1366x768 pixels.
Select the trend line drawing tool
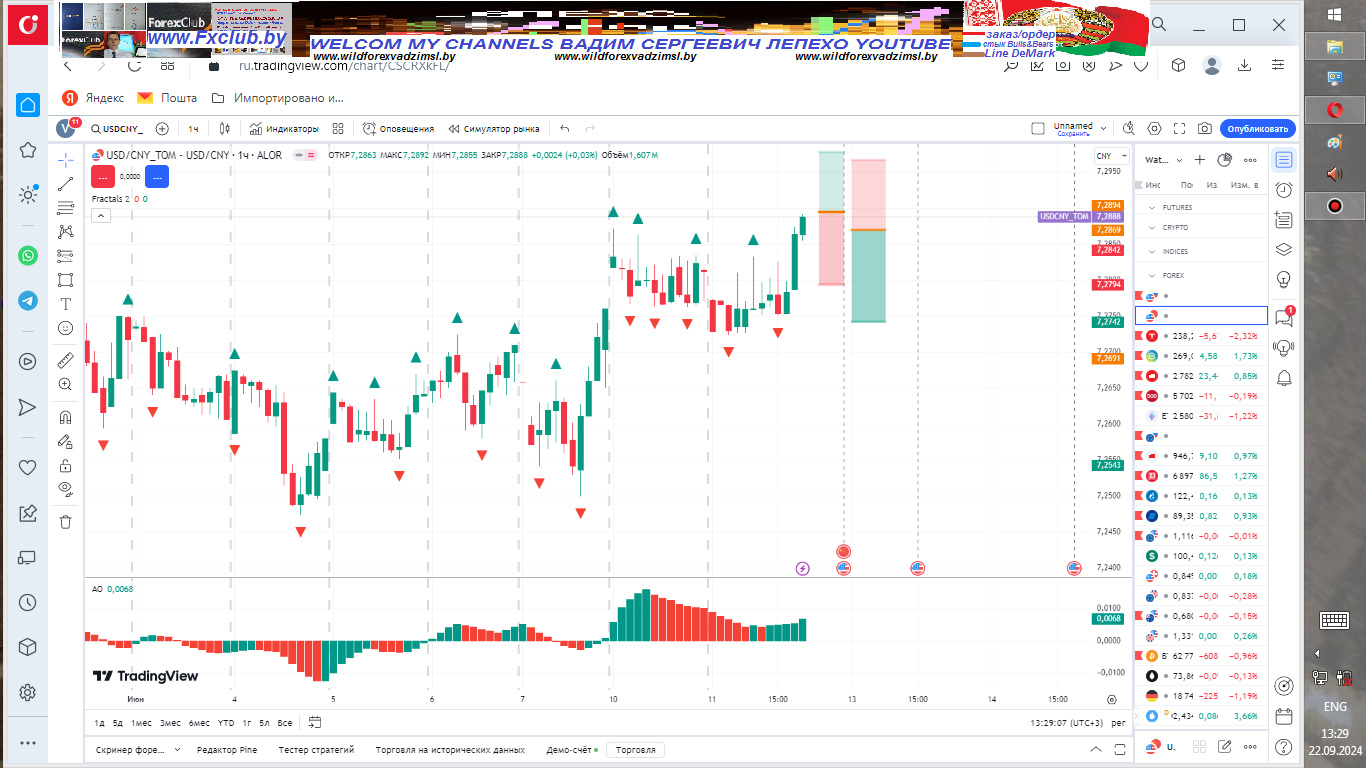(65, 184)
